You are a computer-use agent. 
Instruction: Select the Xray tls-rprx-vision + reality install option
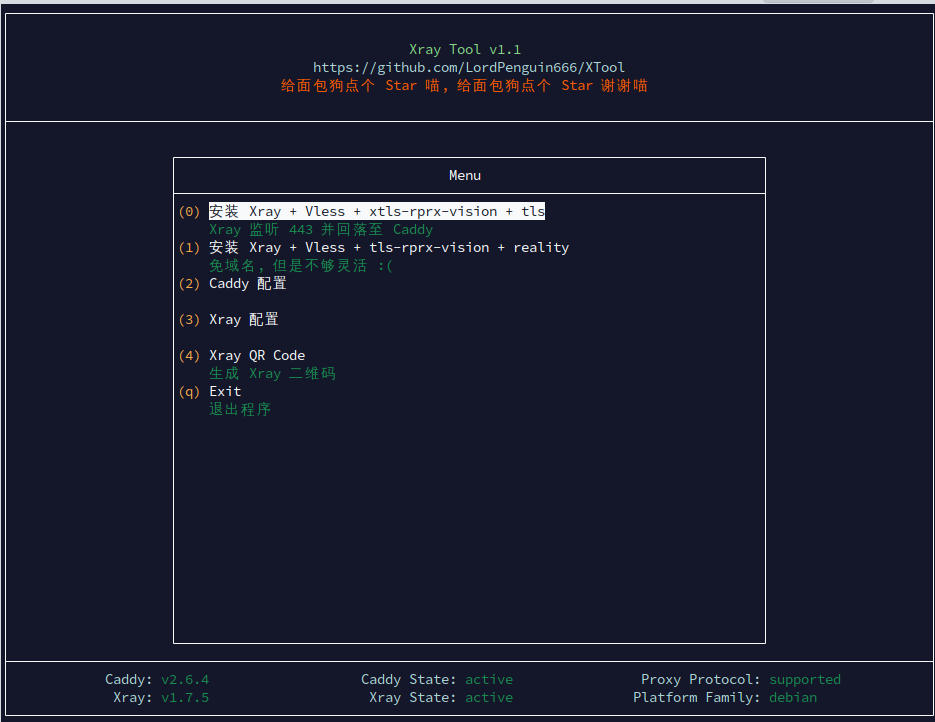[388, 248]
